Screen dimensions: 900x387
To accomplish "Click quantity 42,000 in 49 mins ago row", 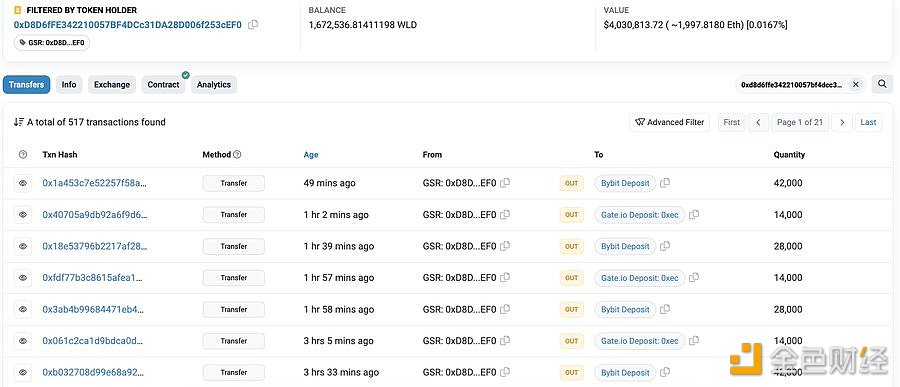I will point(788,183).
